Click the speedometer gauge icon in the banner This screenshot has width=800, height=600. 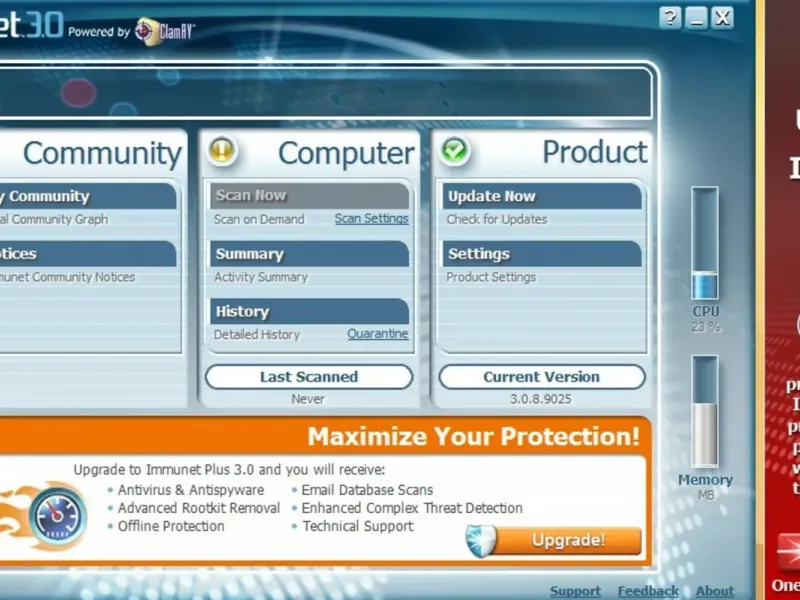coord(57,516)
